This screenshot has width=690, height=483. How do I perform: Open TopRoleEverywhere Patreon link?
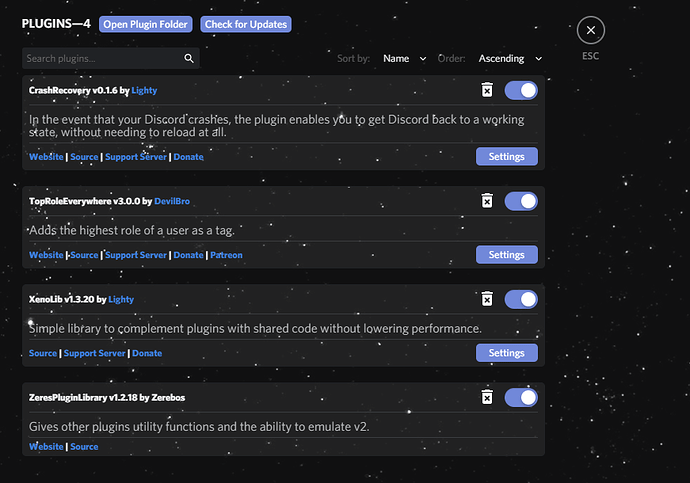[226, 255]
